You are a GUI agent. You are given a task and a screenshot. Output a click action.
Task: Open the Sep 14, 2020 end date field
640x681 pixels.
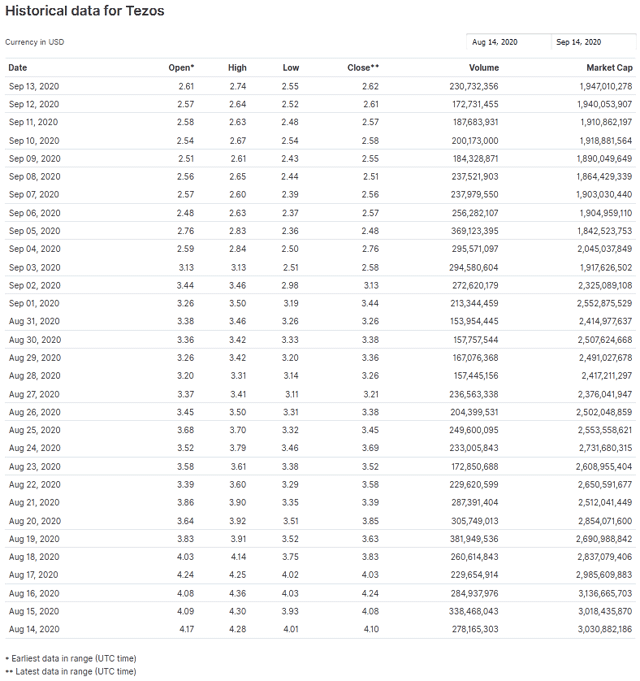tap(594, 42)
